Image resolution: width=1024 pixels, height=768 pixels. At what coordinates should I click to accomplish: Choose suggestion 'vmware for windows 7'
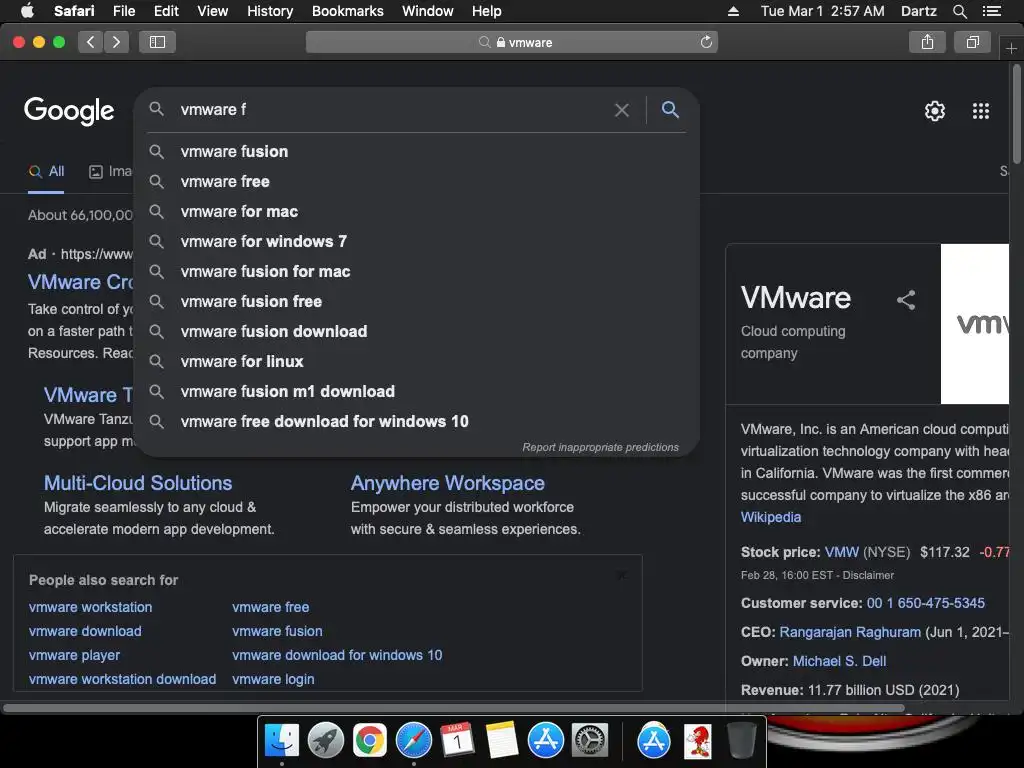point(416,242)
